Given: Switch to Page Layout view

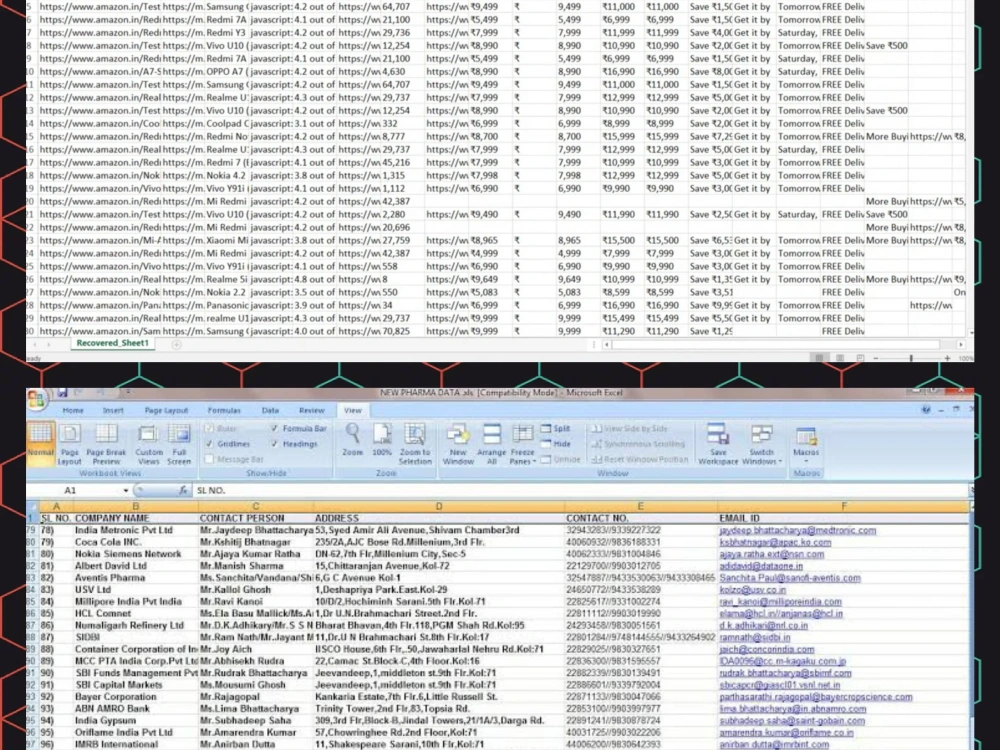Looking at the screenshot, I should [x=70, y=443].
